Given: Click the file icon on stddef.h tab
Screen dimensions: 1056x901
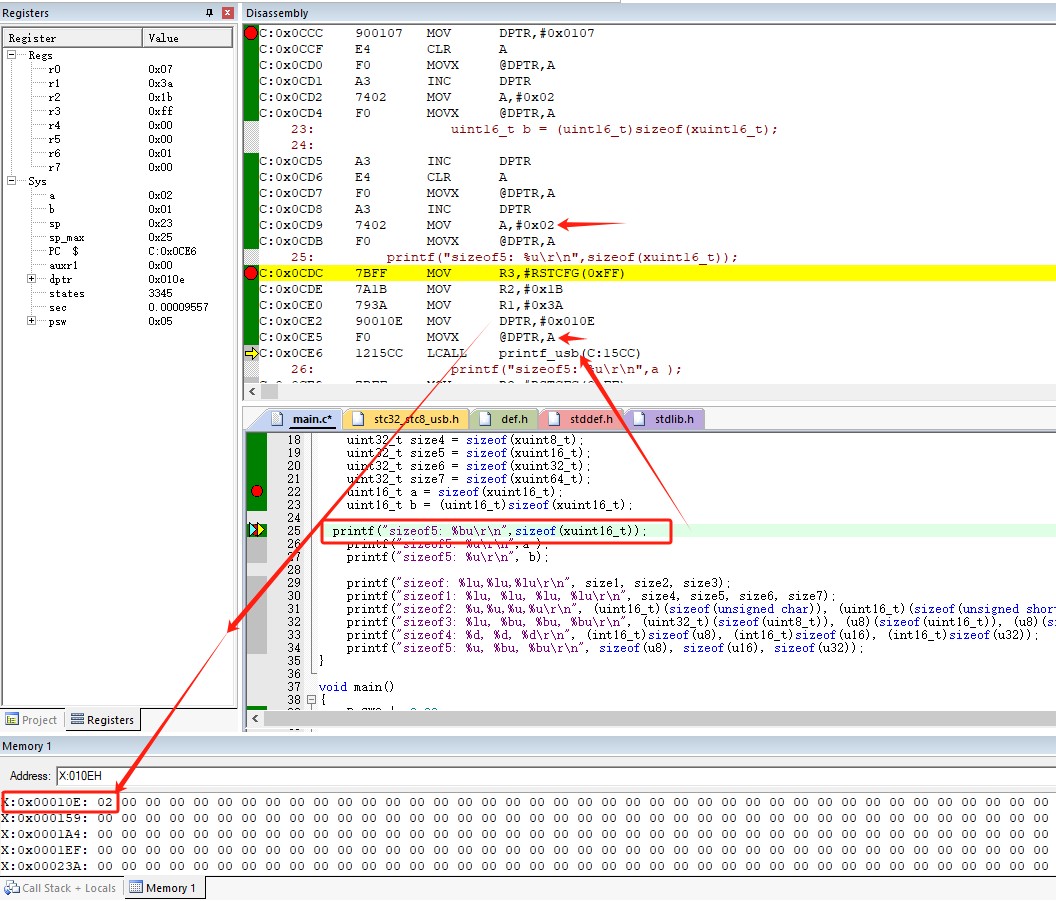Looking at the screenshot, I should [x=555, y=419].
